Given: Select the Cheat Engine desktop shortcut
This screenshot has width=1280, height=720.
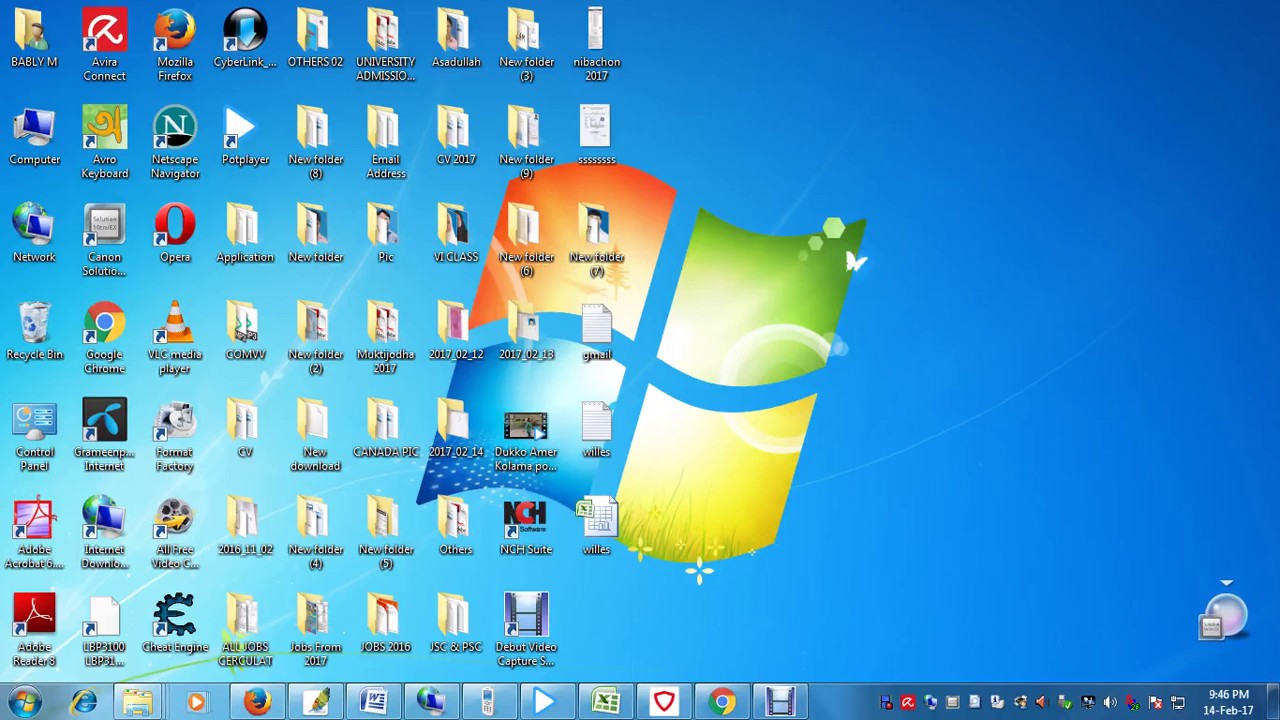Looking at the screenshot, I should 175,624.
